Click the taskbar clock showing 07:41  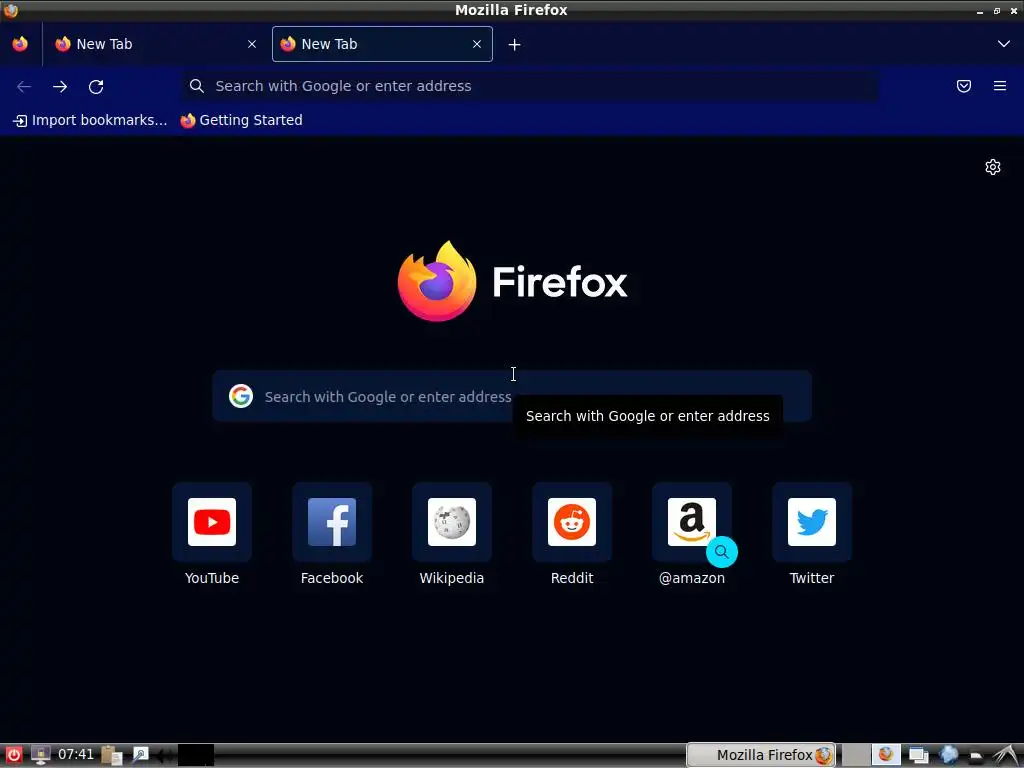(76, 754)
